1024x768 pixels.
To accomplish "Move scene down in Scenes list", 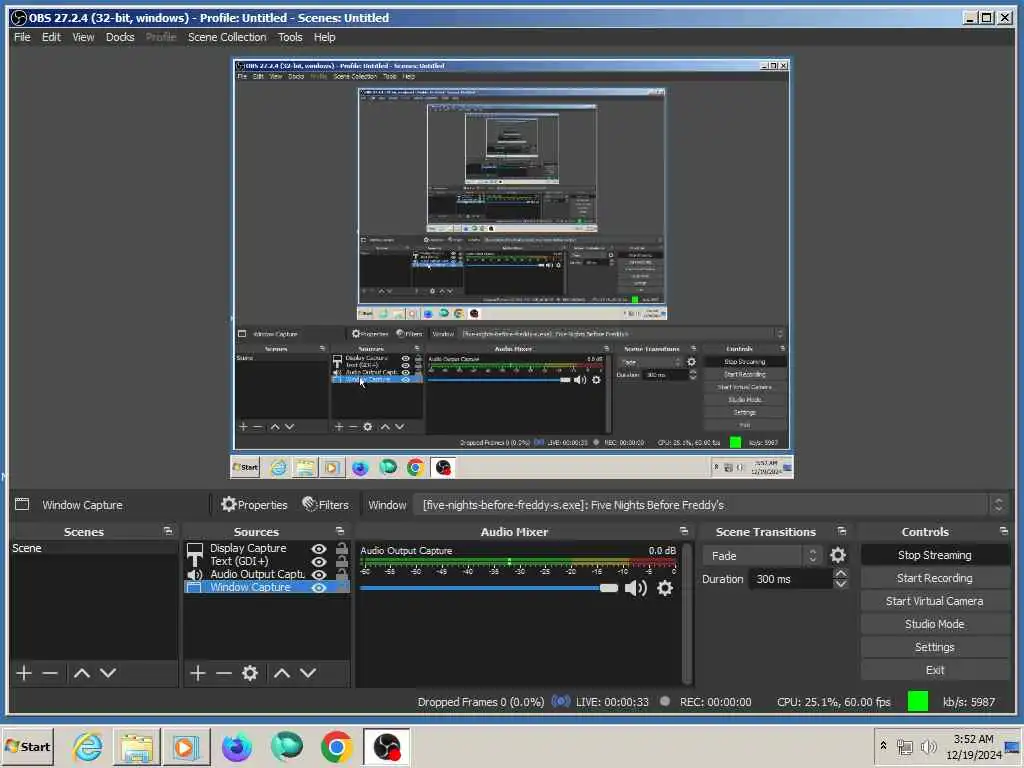I will tap(108, 673).
